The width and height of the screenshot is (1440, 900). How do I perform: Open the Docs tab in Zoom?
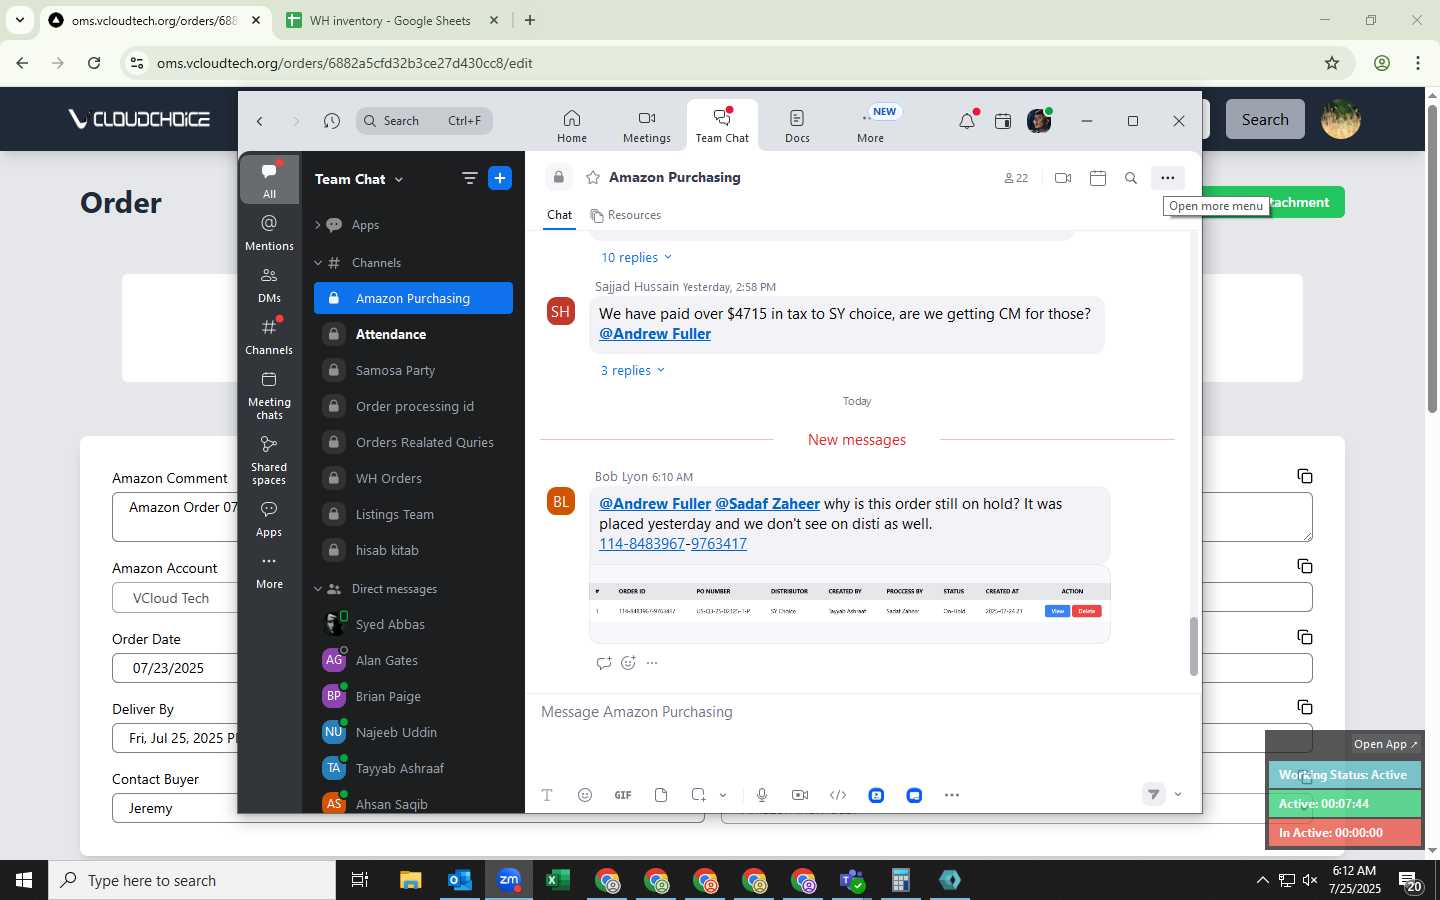pos(797,126)
